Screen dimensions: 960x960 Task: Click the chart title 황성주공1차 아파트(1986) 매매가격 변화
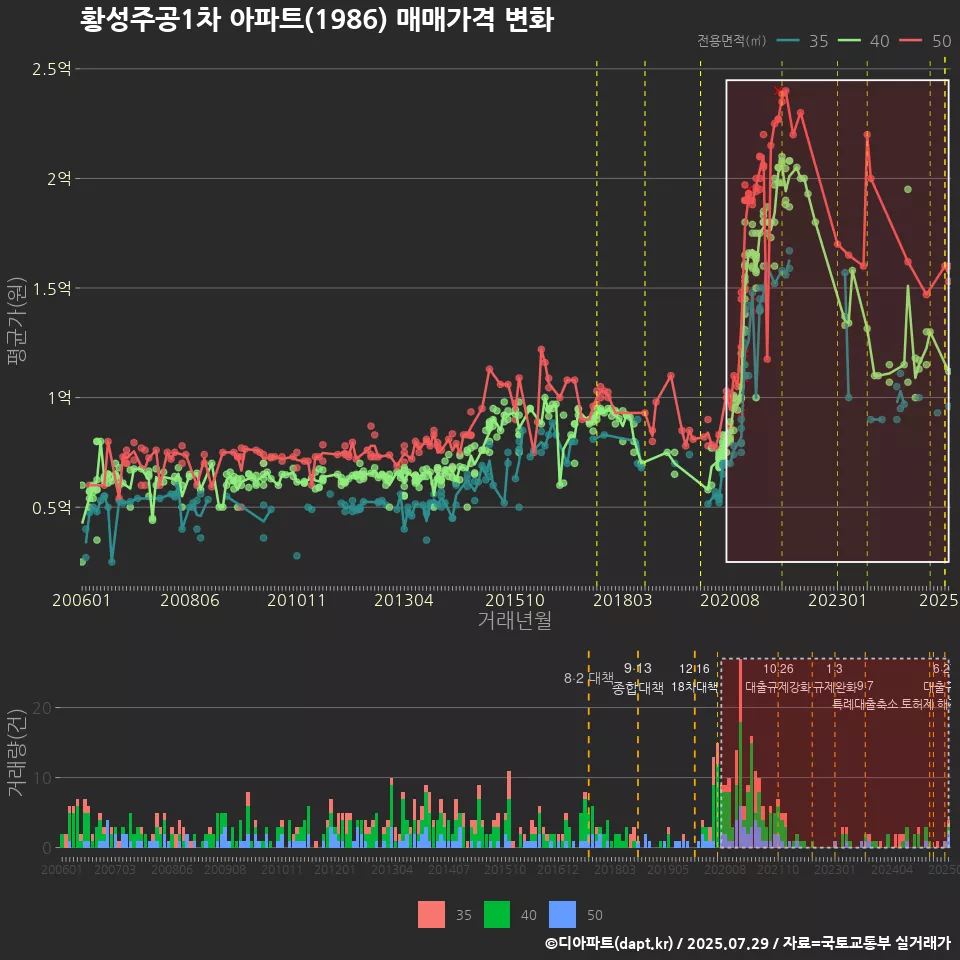(x=317, y=20)
